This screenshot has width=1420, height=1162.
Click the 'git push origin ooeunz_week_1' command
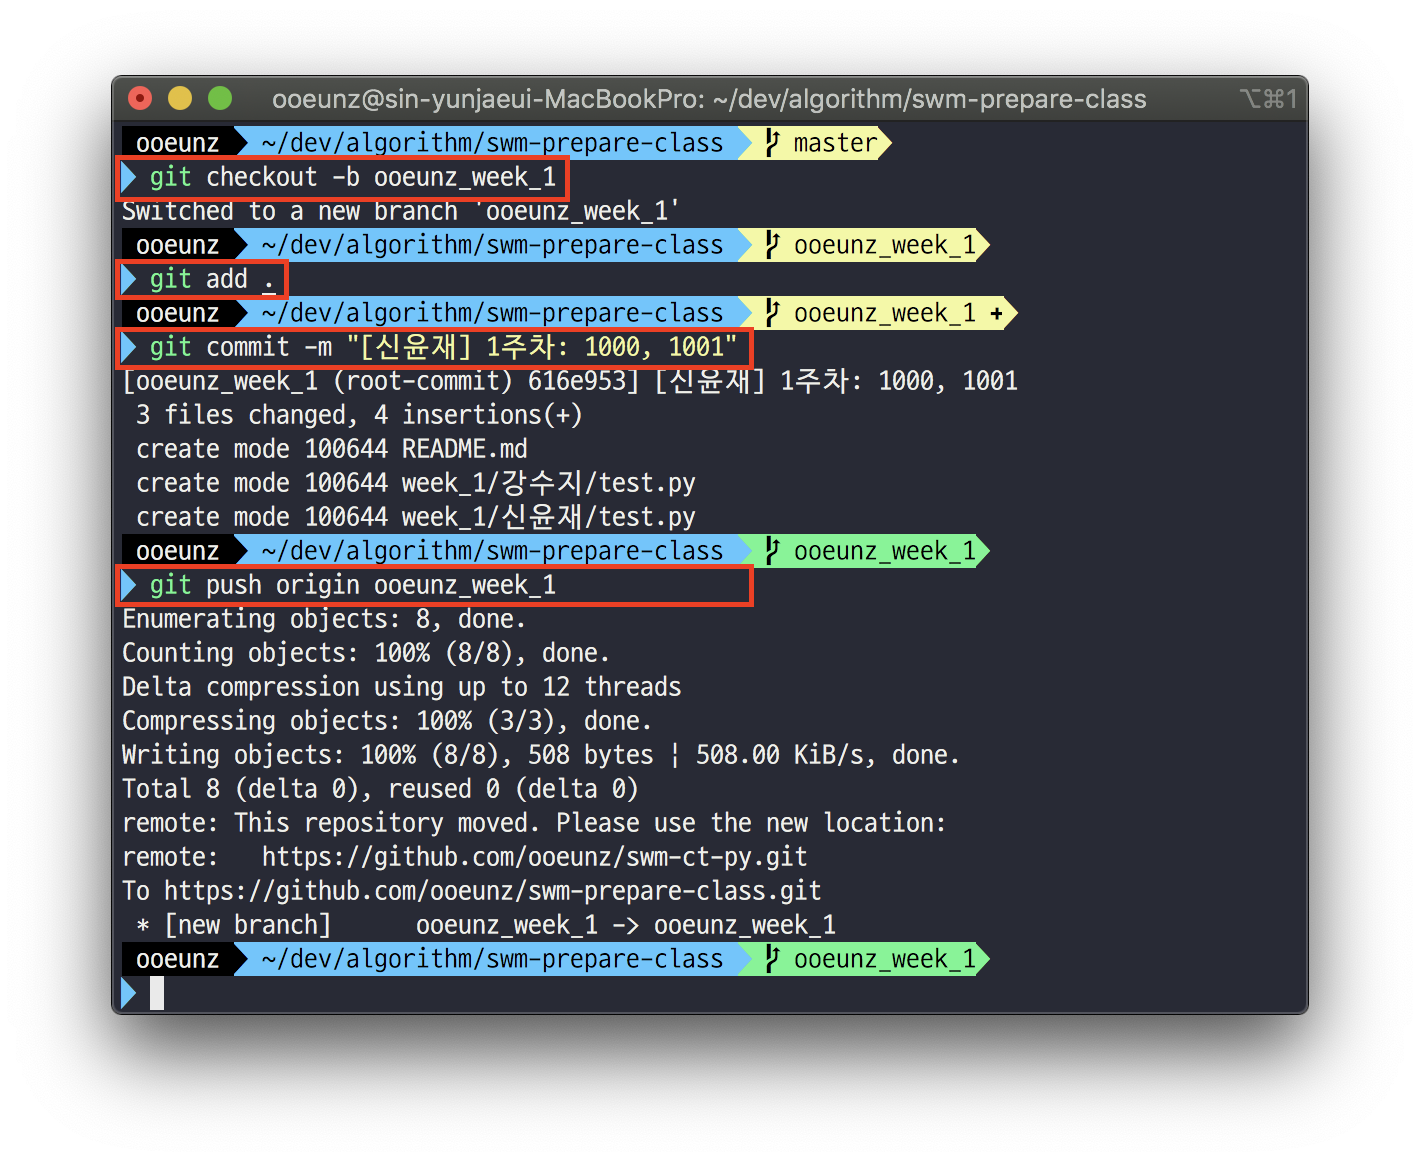click(x=352, y=585)
